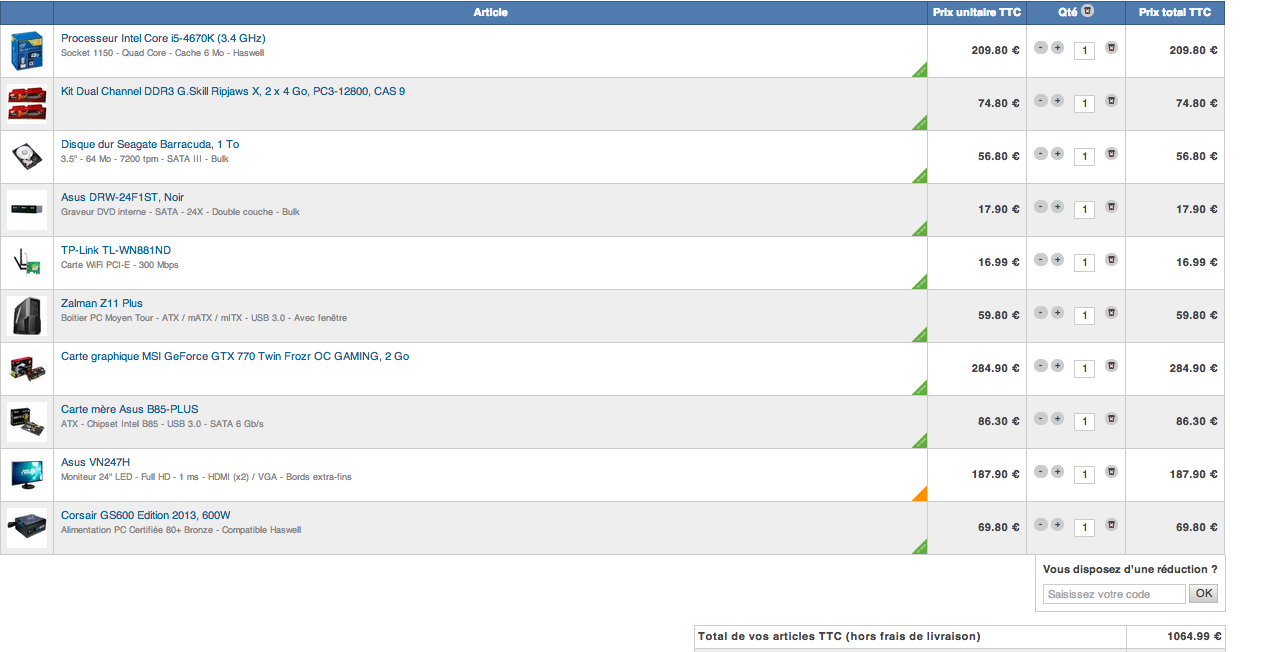Image resolution: width=1262 pixels, height=652 pixels.
Task: Click the TP-Link WiFi card thumbnail image
Action: pos(27,263)
